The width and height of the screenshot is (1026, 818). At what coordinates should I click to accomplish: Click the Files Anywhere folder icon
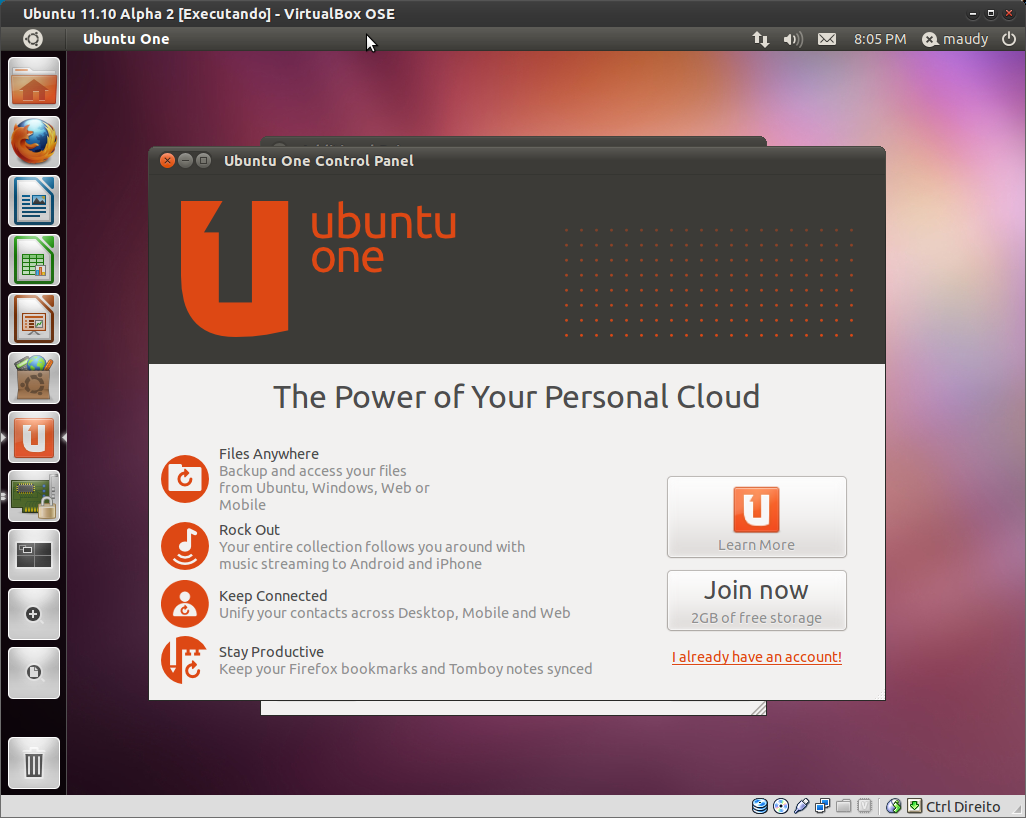point(185,479)
